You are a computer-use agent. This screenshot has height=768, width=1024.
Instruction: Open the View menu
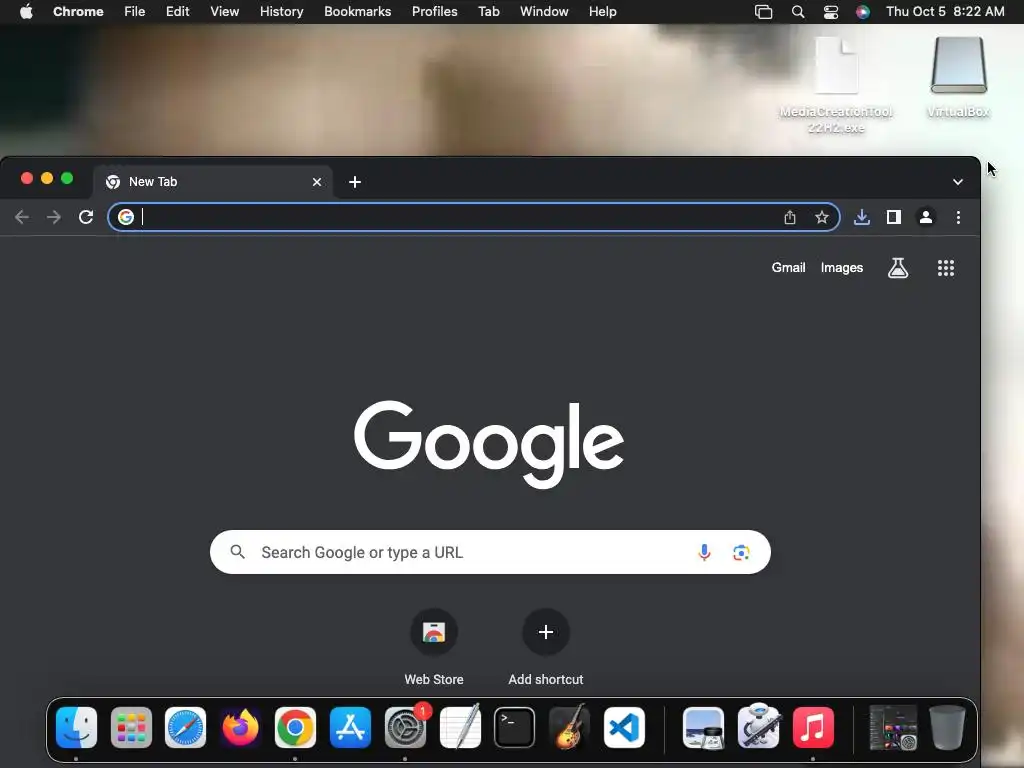tap(225, 12)
